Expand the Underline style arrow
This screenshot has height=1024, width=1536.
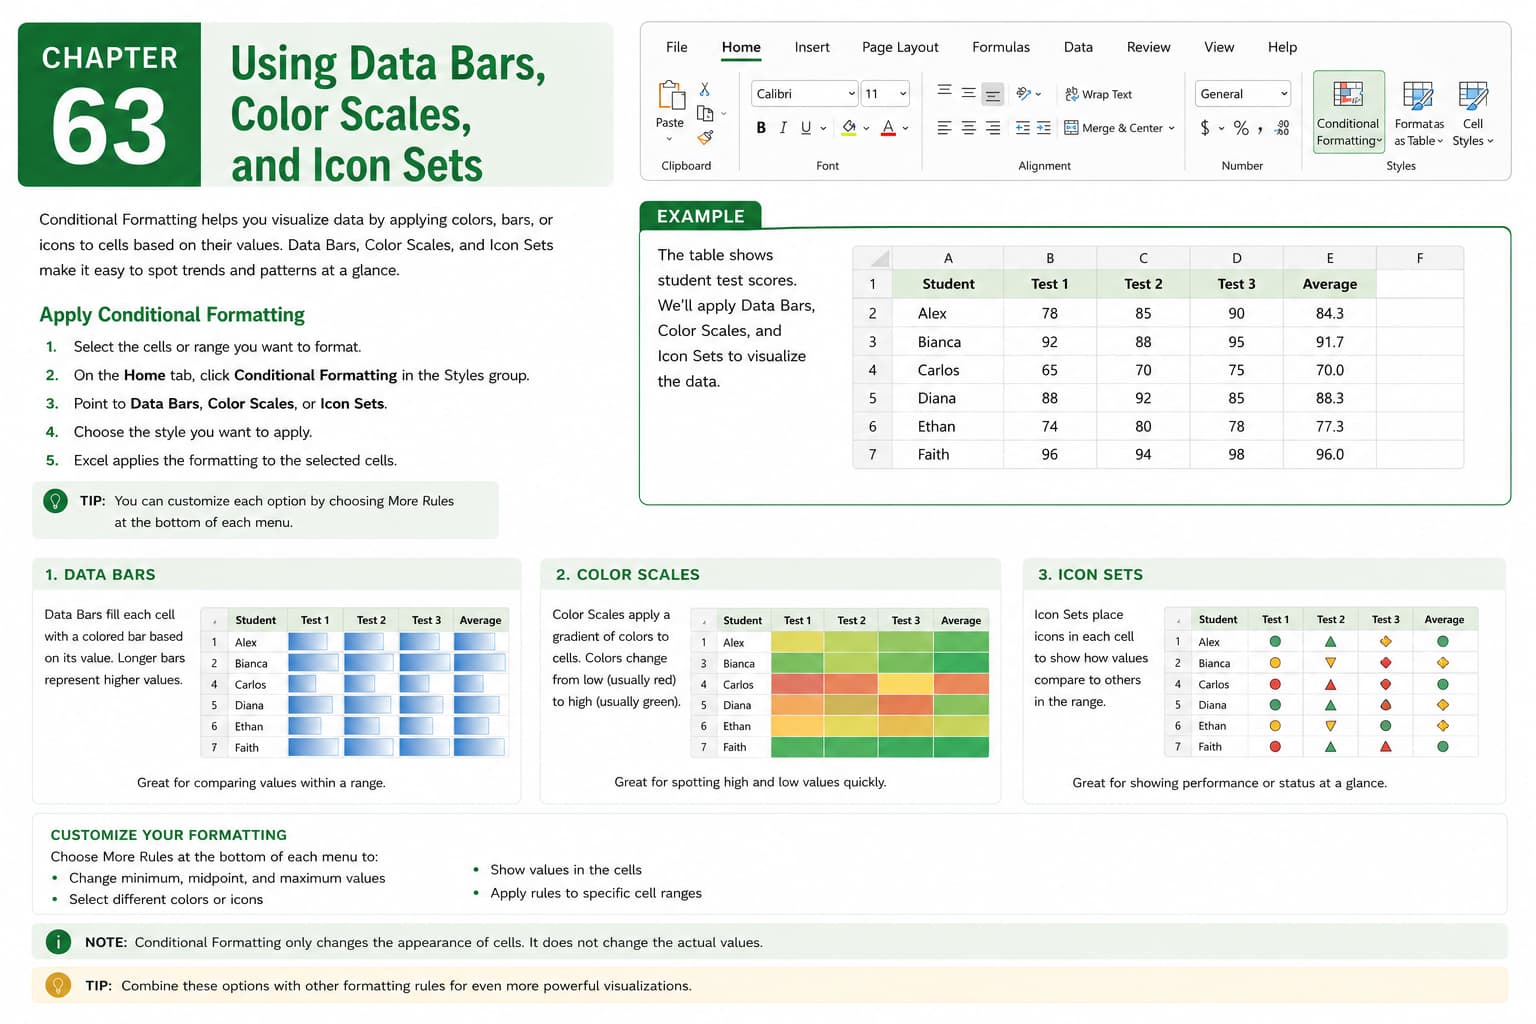(x=823, y=128)
